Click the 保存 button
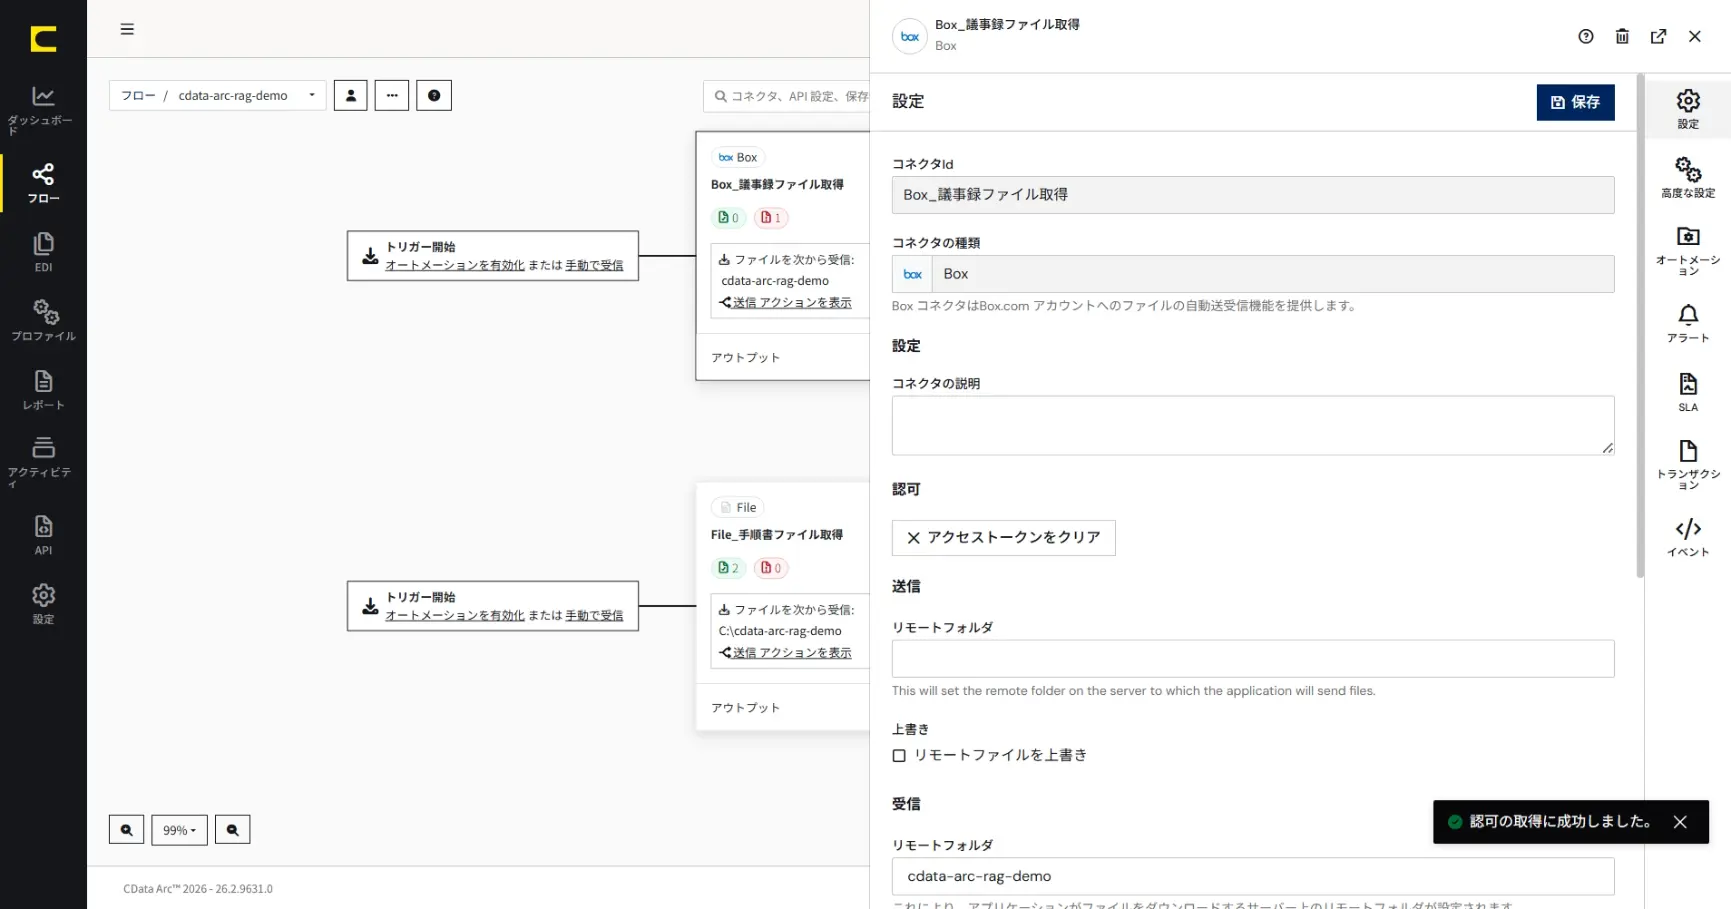This screenshot has height=909, width=1731. [1575, 102]
